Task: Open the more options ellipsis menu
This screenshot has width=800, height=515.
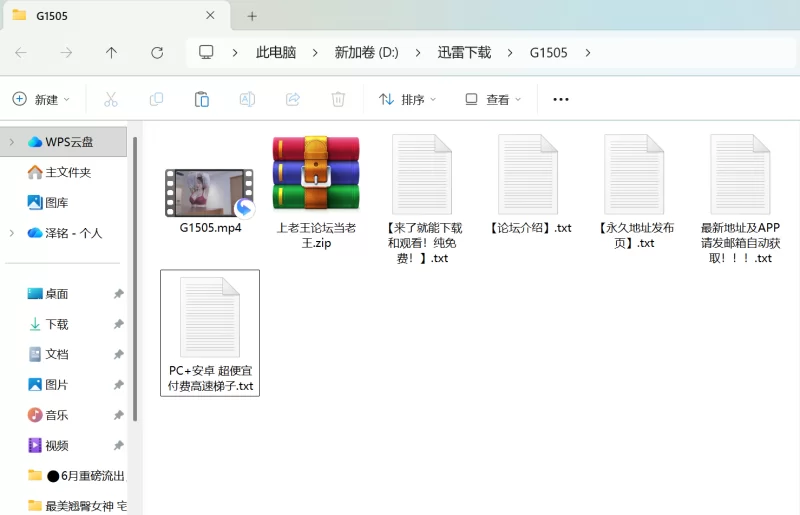Action: [560, 99]
